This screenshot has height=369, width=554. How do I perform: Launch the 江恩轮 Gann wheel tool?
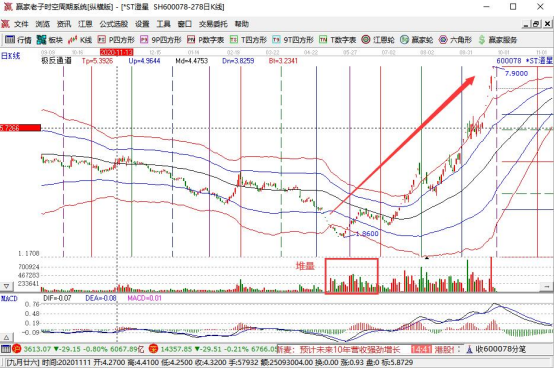pos(378,40)
